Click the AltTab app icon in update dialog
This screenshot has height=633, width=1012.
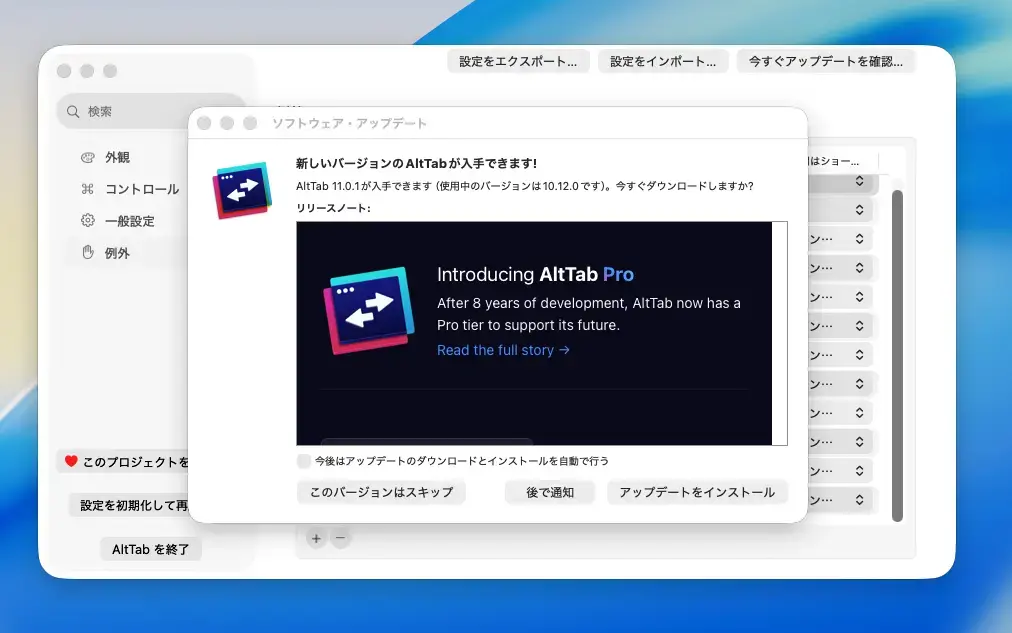[x=243, y=190]
